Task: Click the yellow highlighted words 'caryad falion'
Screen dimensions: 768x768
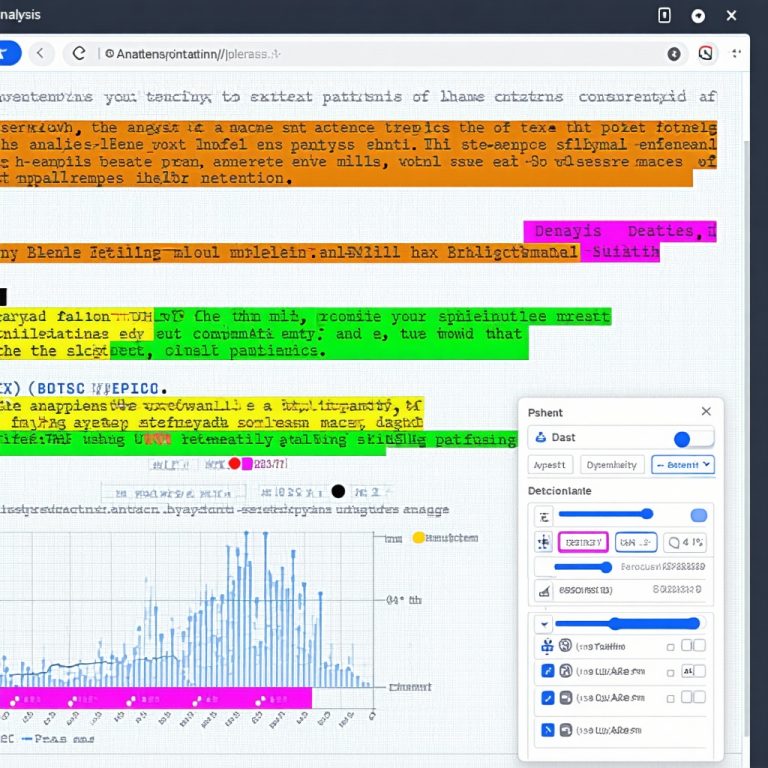Action: coord(55,316)
